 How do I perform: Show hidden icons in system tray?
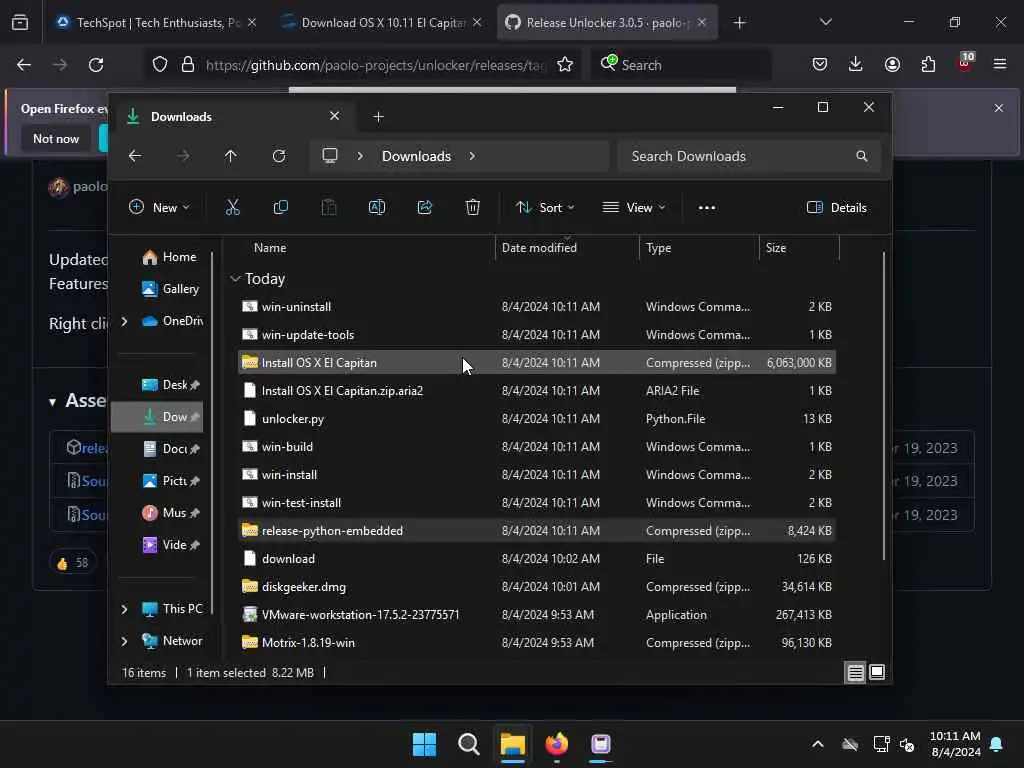coord(818,744)
